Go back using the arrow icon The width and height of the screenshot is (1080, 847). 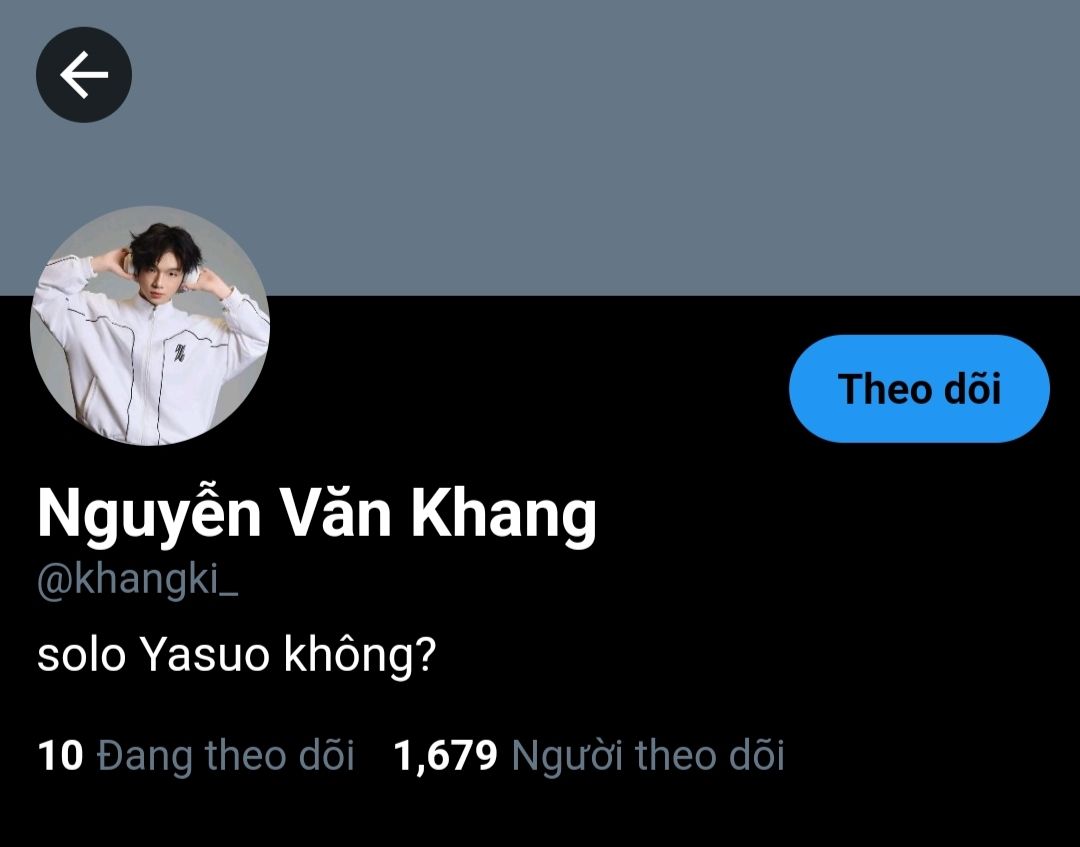click(84, 74)
